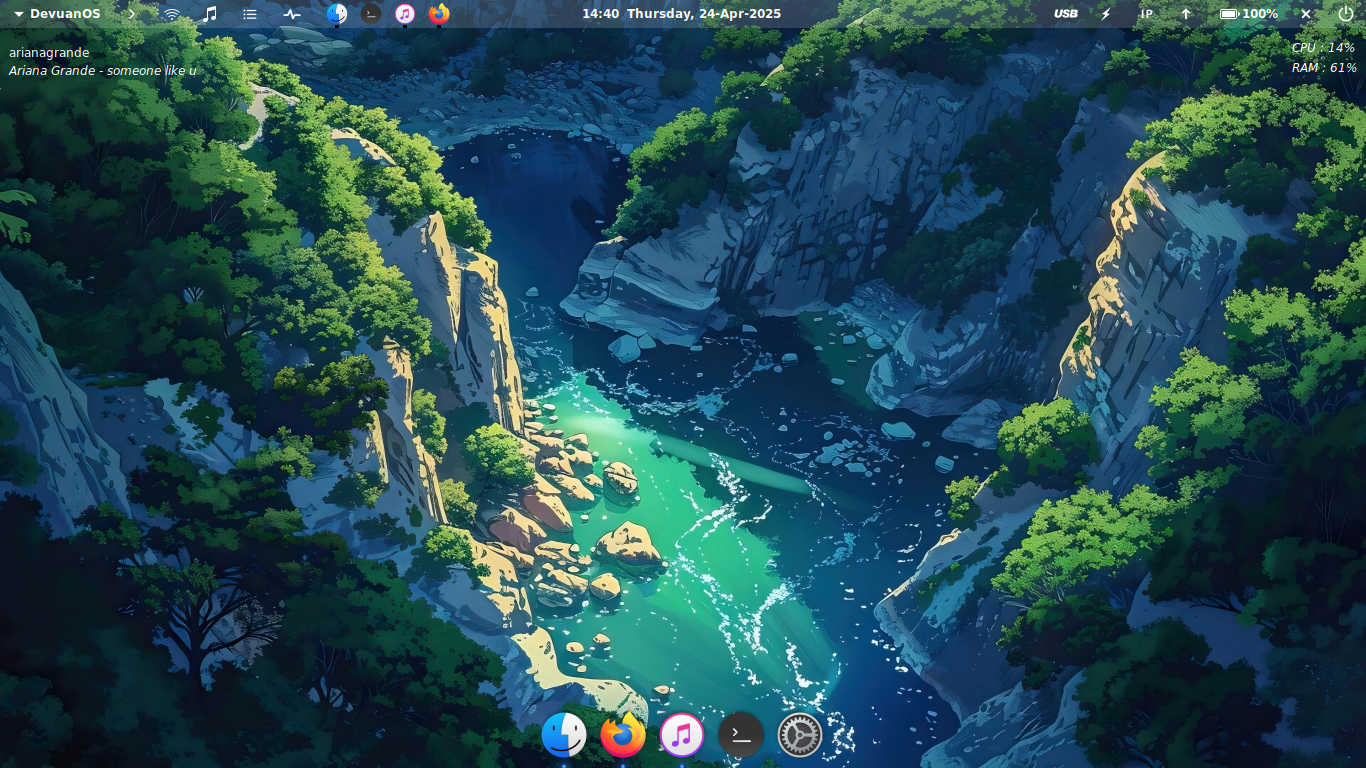Open the system activity pulse monitor icon
The height and width of the screenshot is (768, 1366).
291,14
